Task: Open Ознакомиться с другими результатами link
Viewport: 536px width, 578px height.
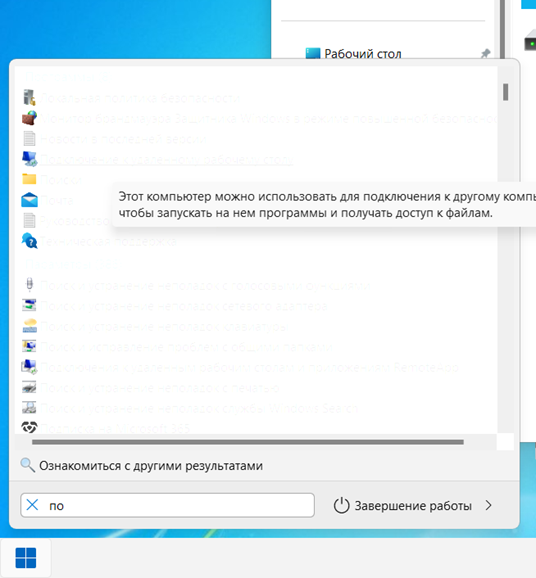Action: (151, 466)
